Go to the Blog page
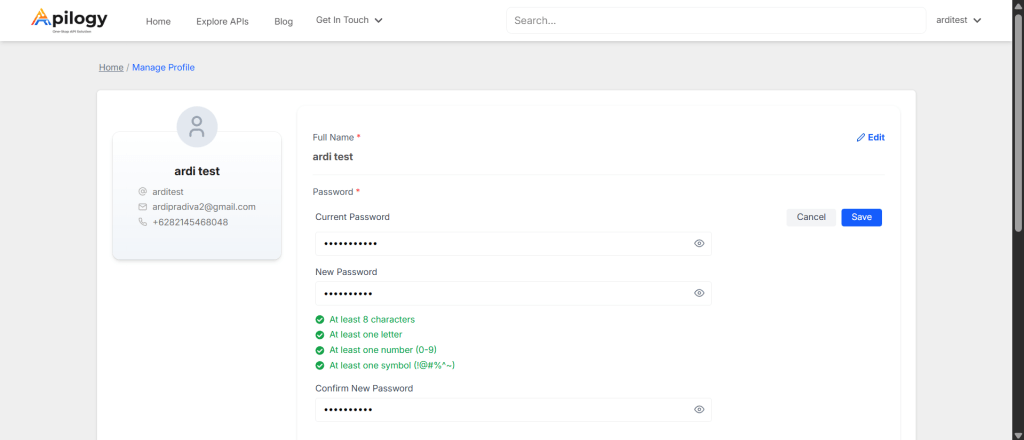1024x440 pixels. [283, 21]
